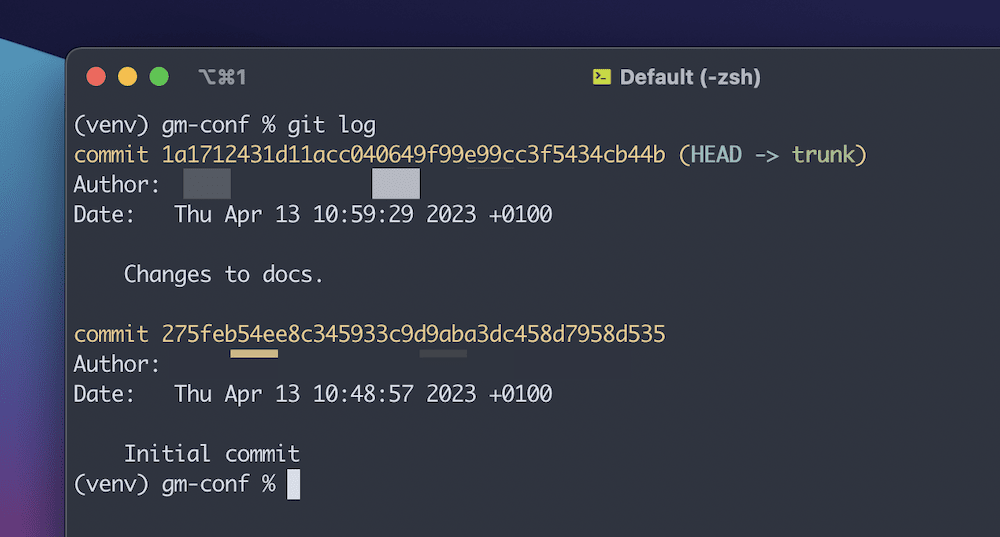Click the "Changes to docs." commit message
Viewport: 1000px width, 537px height.
pyautogui.click(x=224, y=275)
